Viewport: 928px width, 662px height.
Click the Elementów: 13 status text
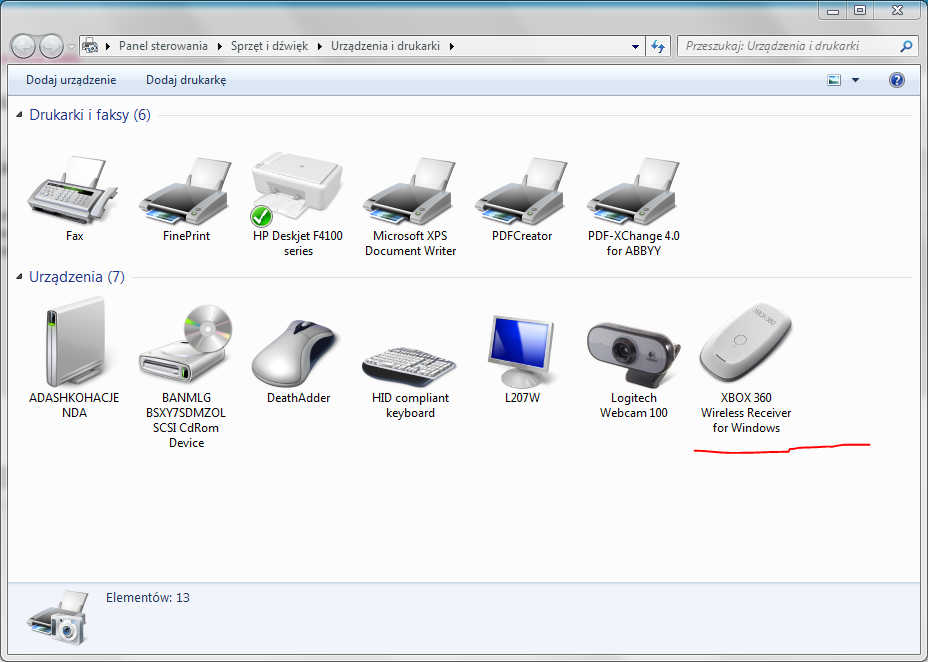click(148, 598)
